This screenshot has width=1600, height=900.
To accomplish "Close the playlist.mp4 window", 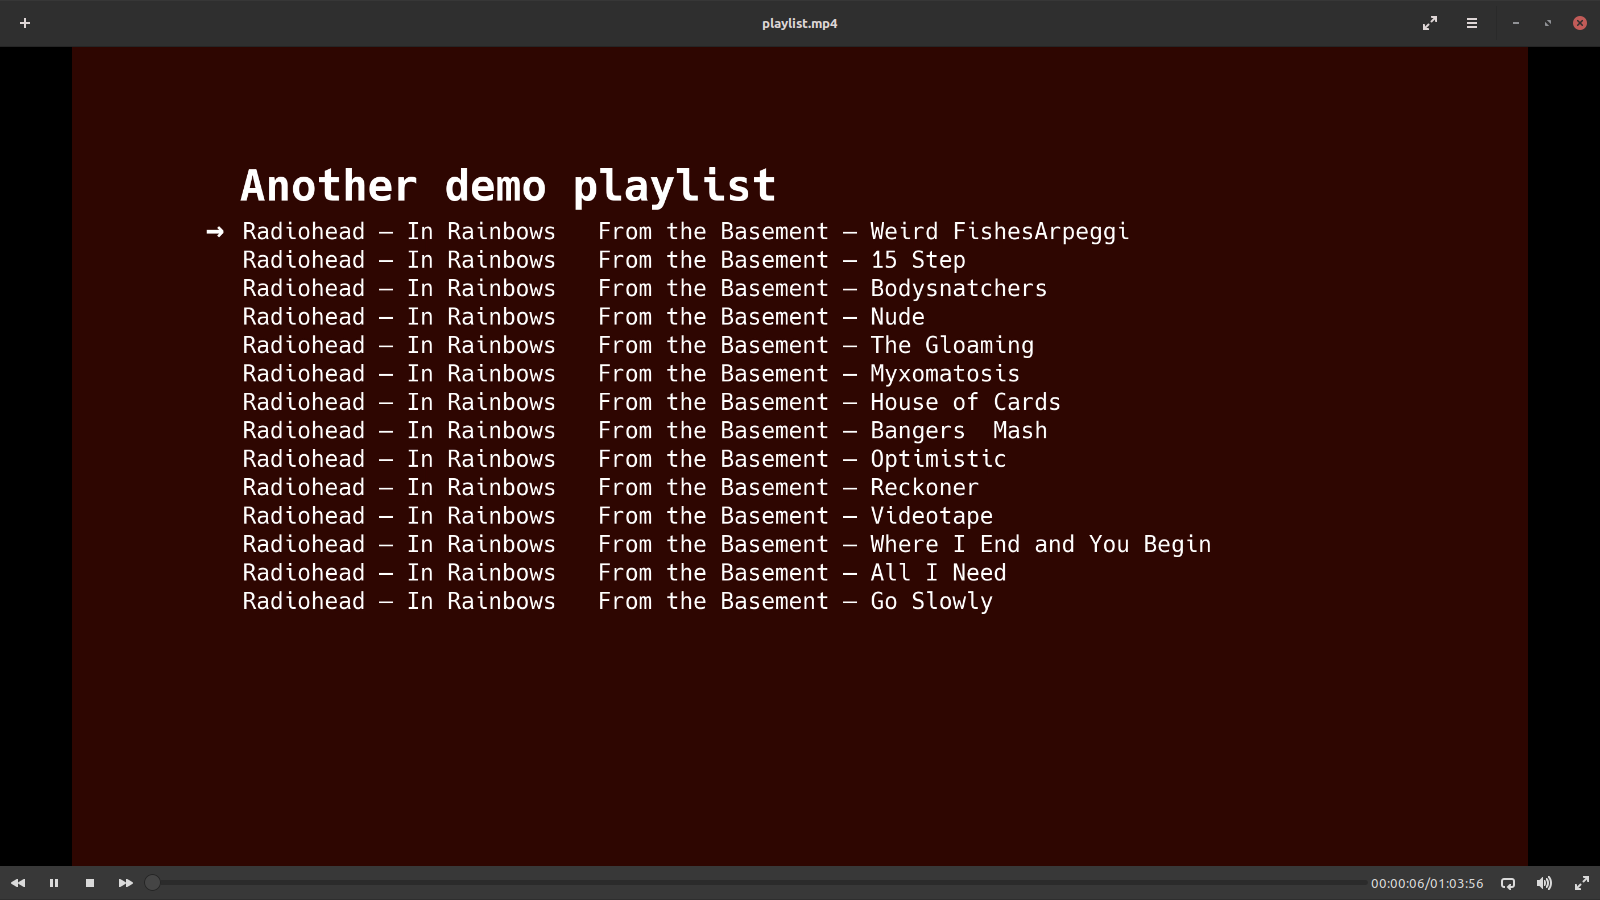I will 1580,23.
